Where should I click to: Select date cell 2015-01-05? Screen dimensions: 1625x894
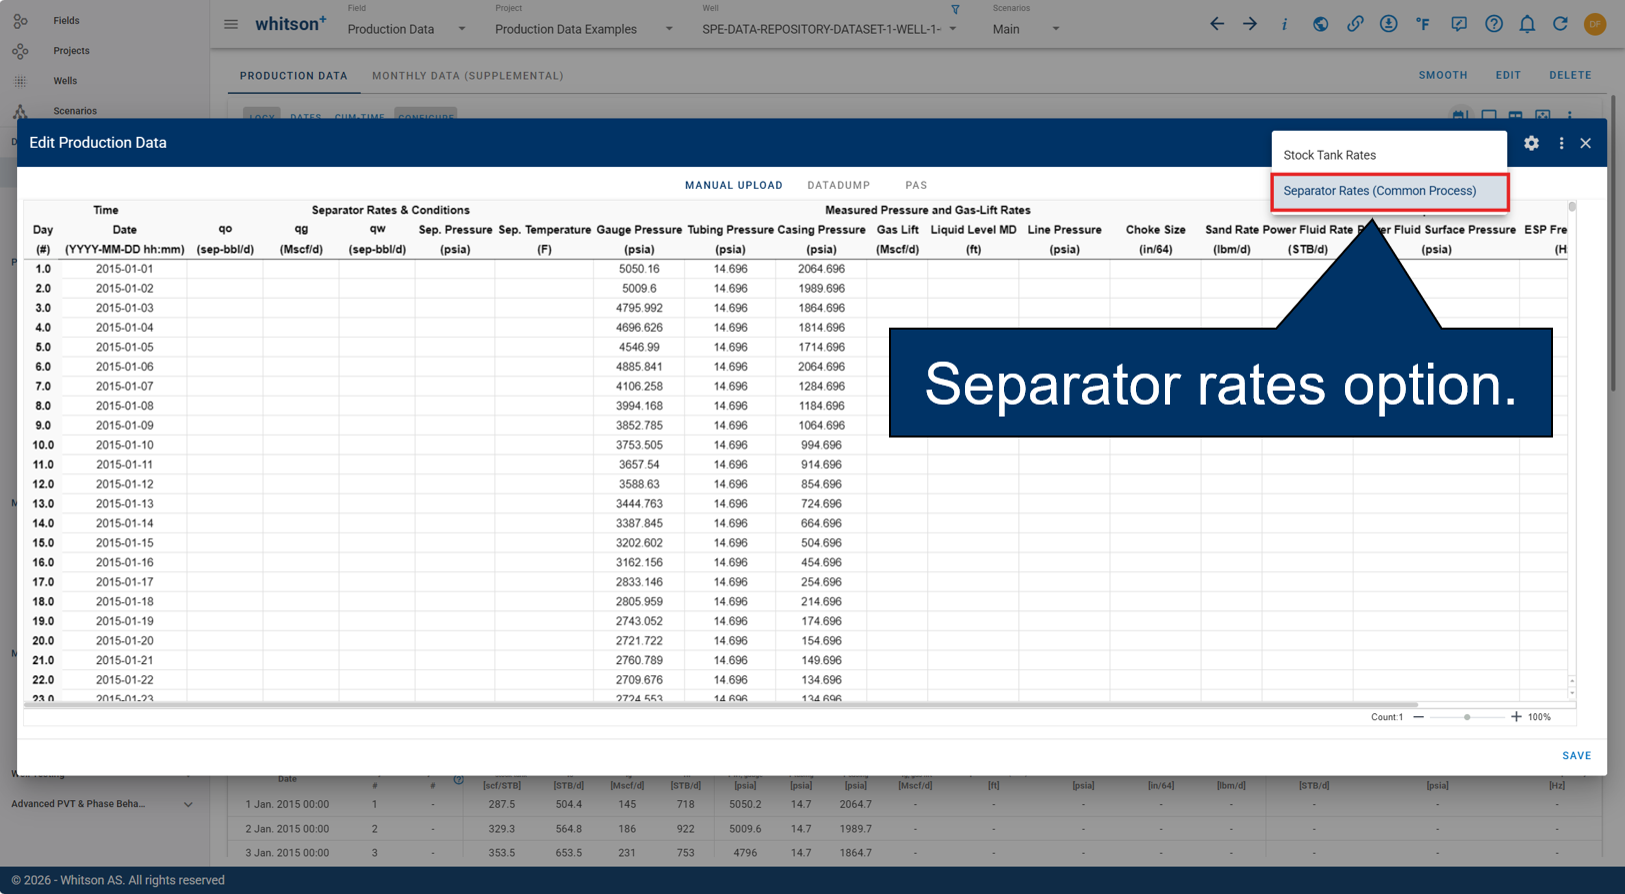point(124,347)
